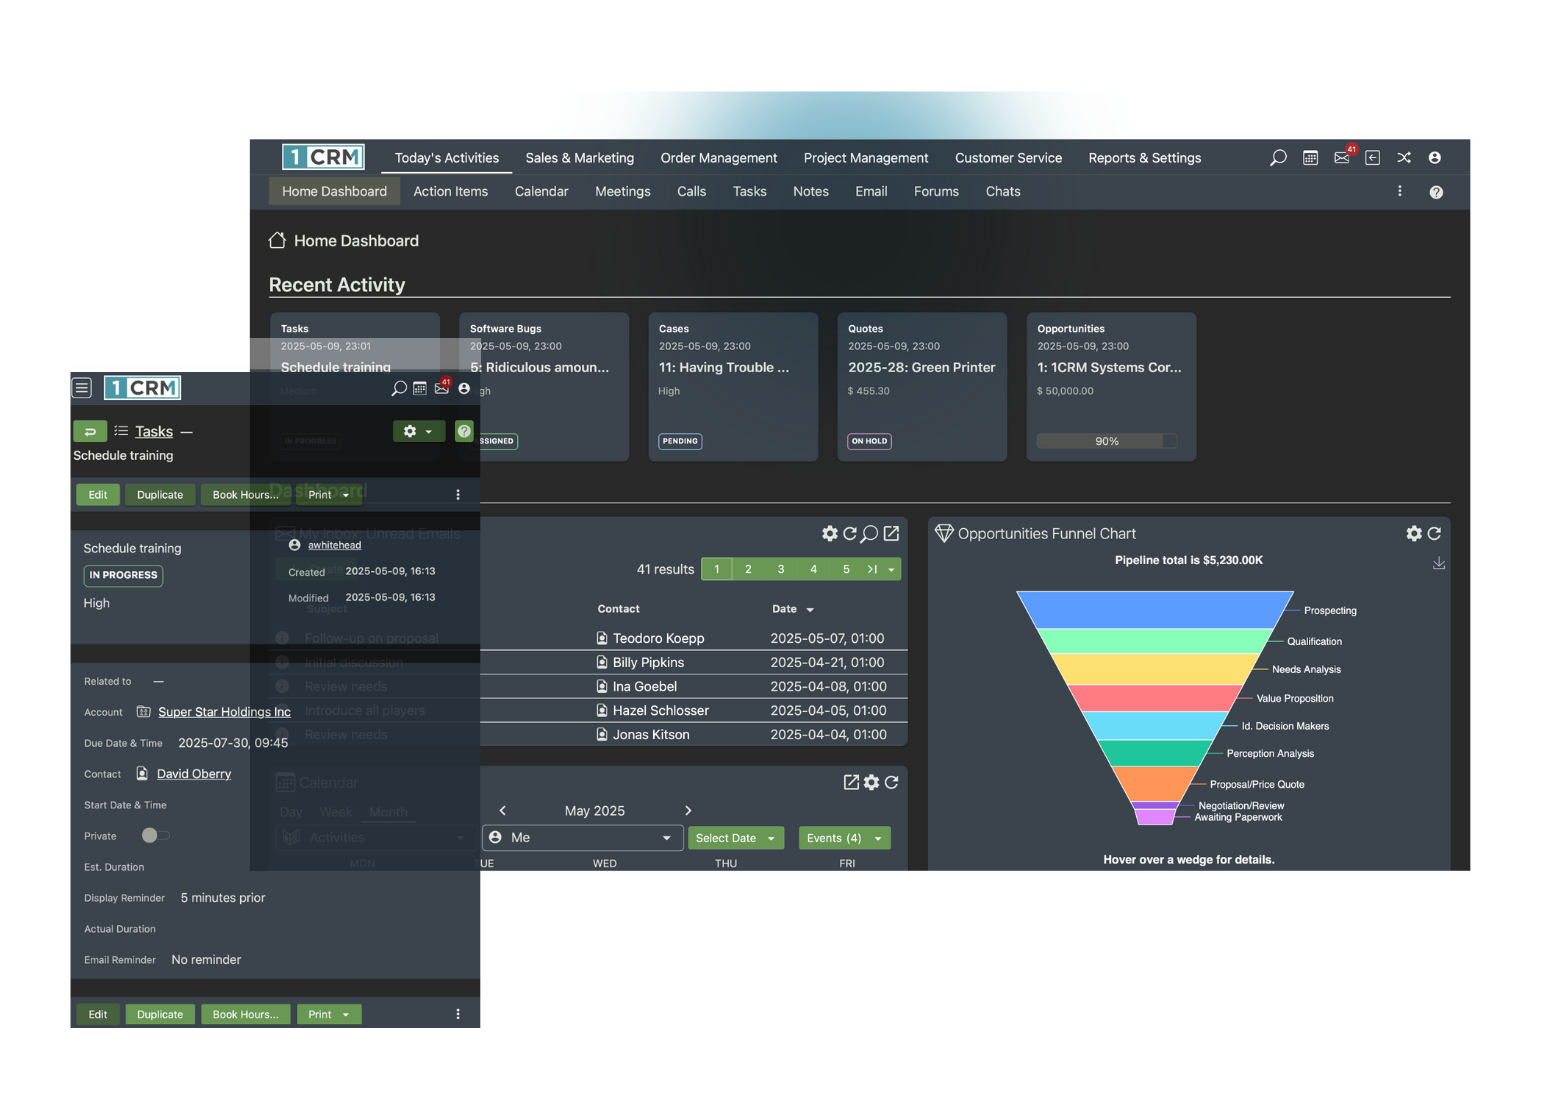Open settings gear on My Inbox panel

click(x=829, y=533)
